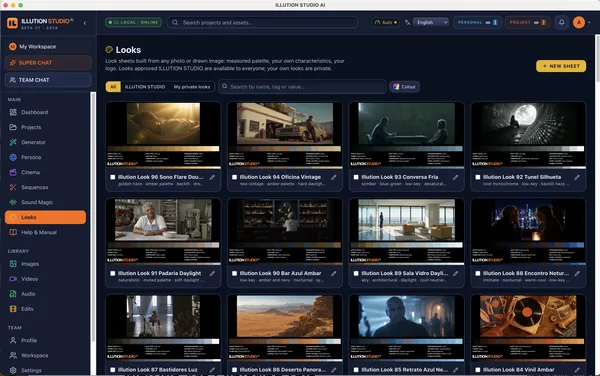Click the Local Online status badge
600x376 pixels.
pyautogui.click(x=133, y=23)
